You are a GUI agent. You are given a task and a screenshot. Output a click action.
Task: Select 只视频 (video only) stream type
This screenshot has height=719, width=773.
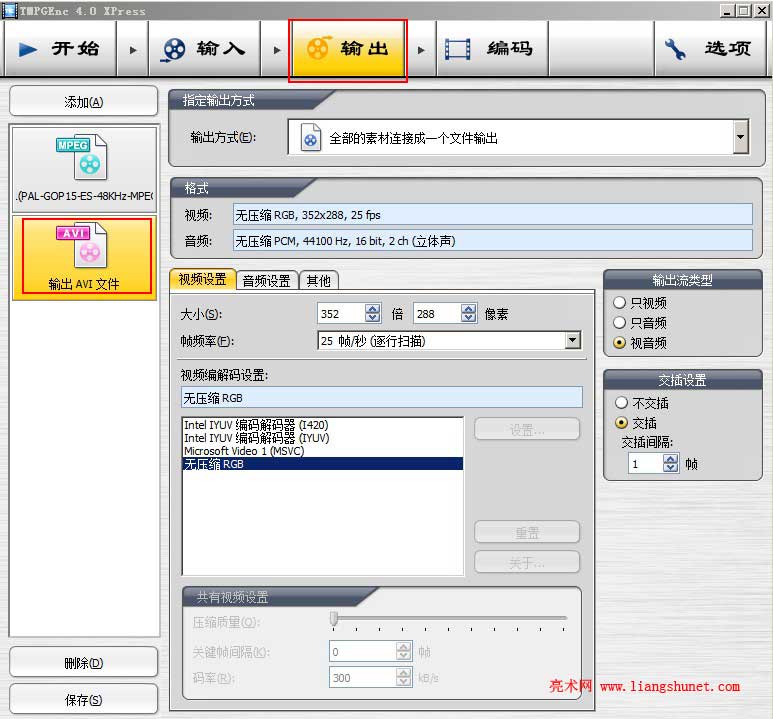click(620, 302)
